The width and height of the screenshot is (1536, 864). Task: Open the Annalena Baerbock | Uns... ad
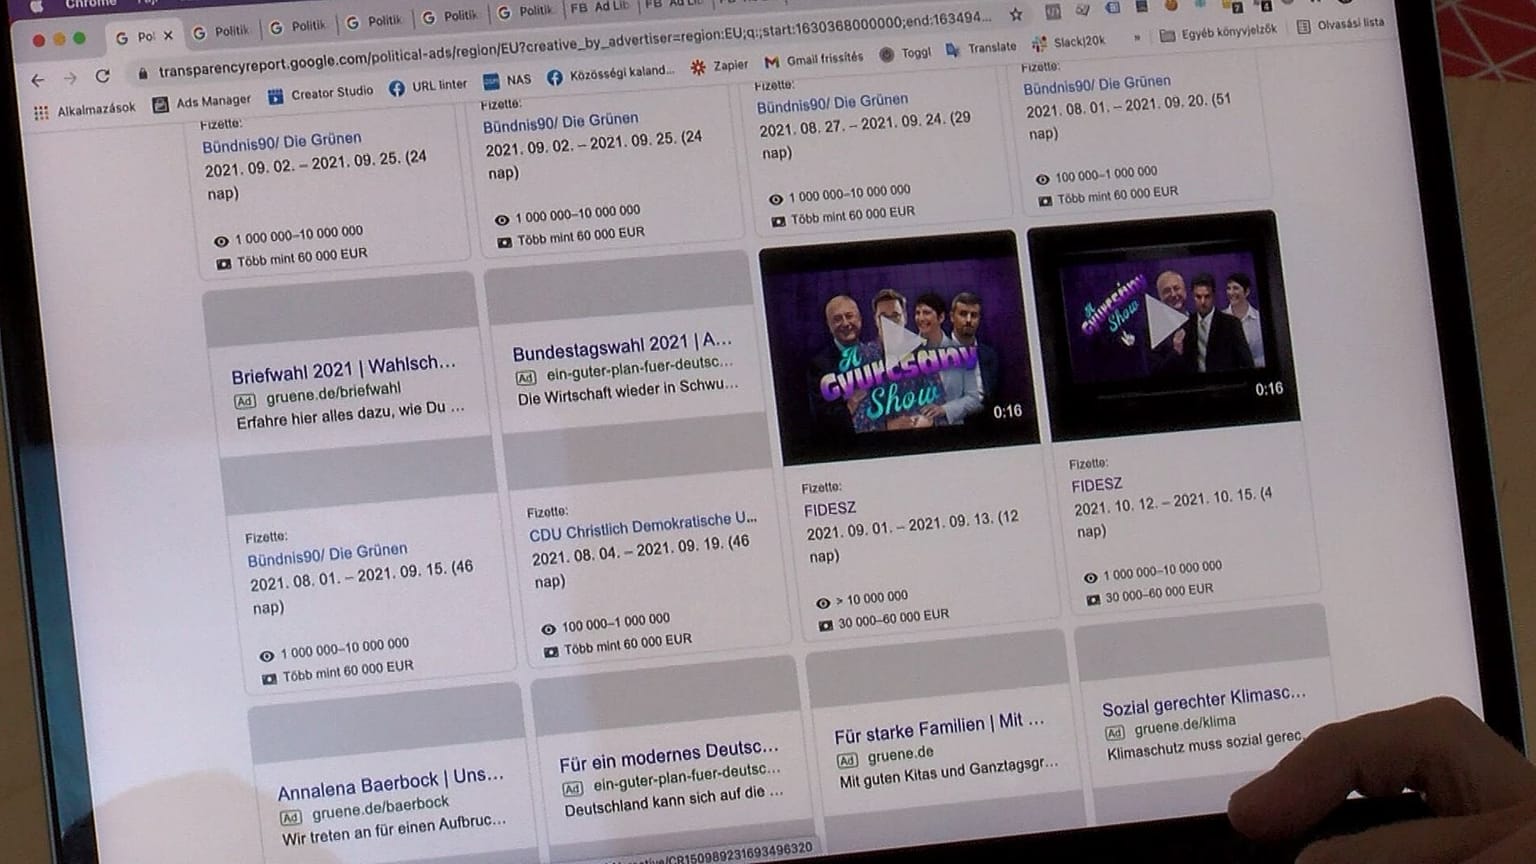[x=390, y=784]
